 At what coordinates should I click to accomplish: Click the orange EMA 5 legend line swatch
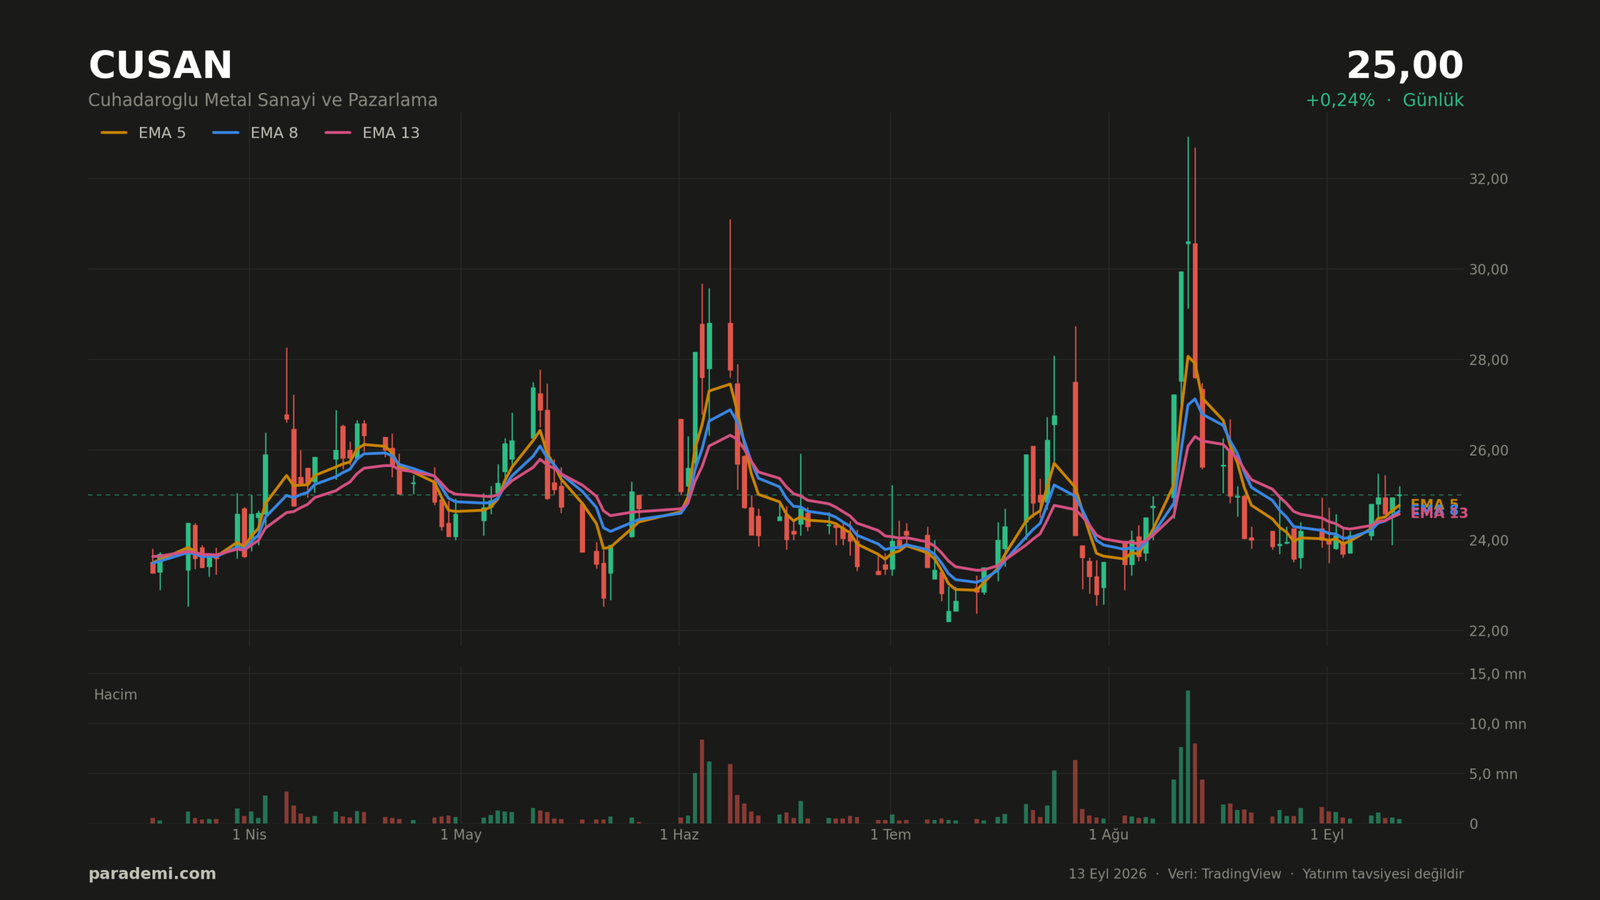click(114, 133)
